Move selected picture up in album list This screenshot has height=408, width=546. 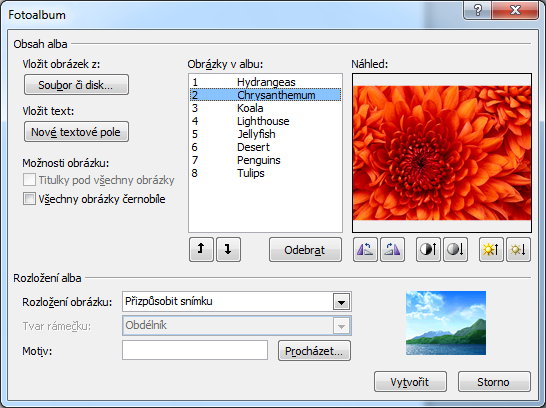(x=201, y=249)
